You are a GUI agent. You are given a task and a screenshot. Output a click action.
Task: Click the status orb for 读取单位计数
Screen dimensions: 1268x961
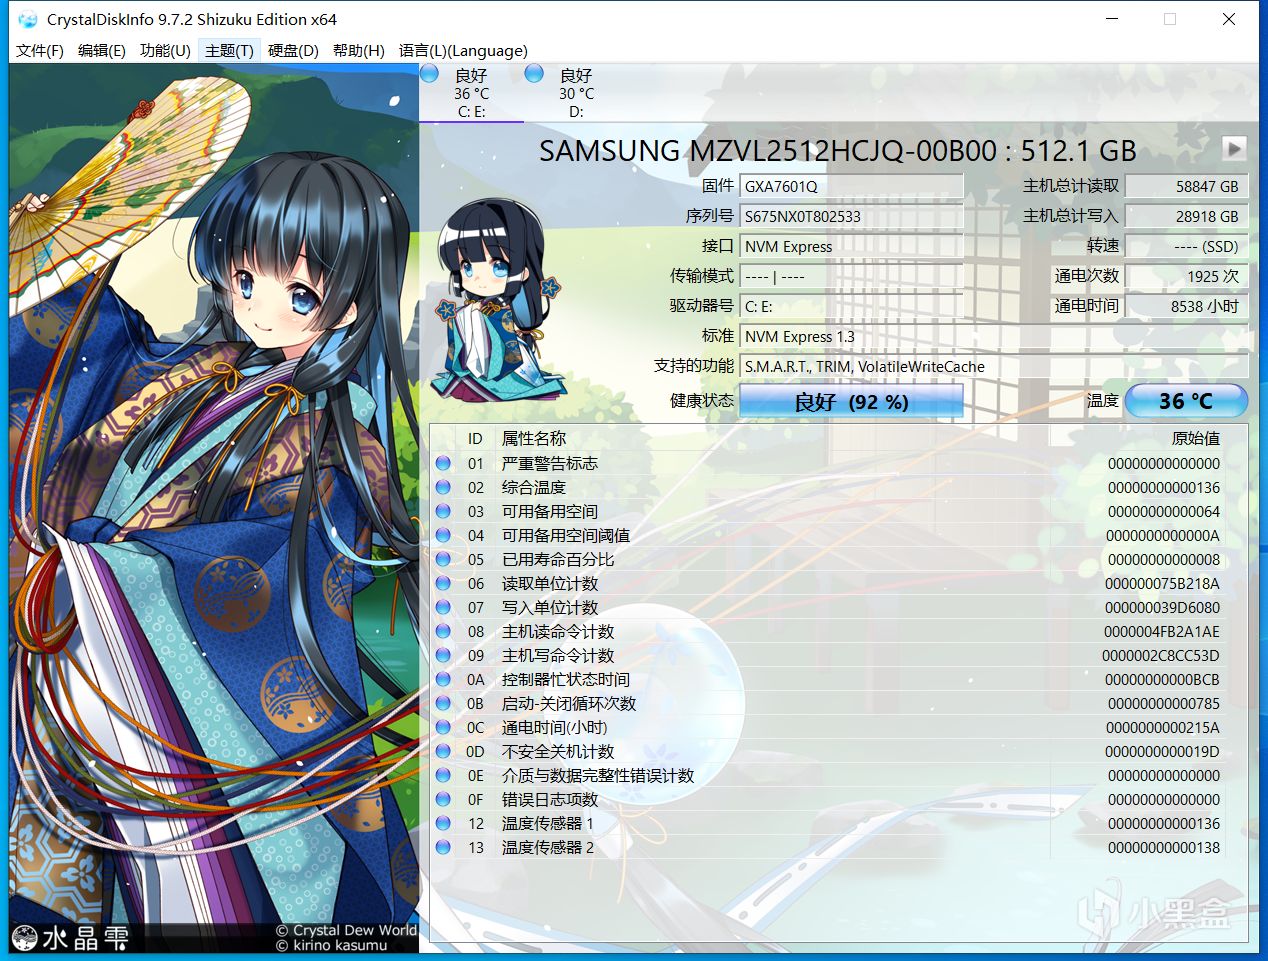(443, 583)
